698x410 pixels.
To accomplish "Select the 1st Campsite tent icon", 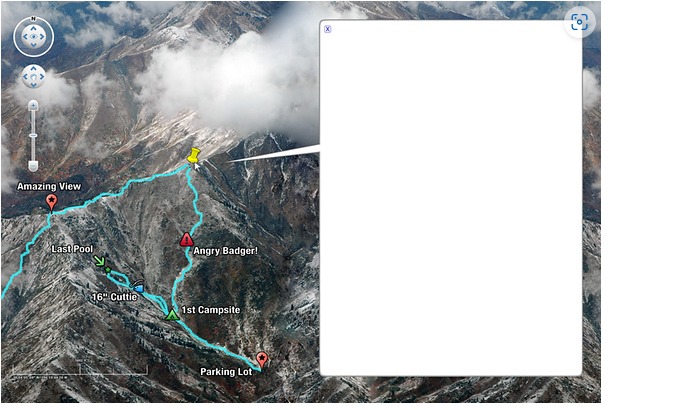I will [x=172, y=314].
